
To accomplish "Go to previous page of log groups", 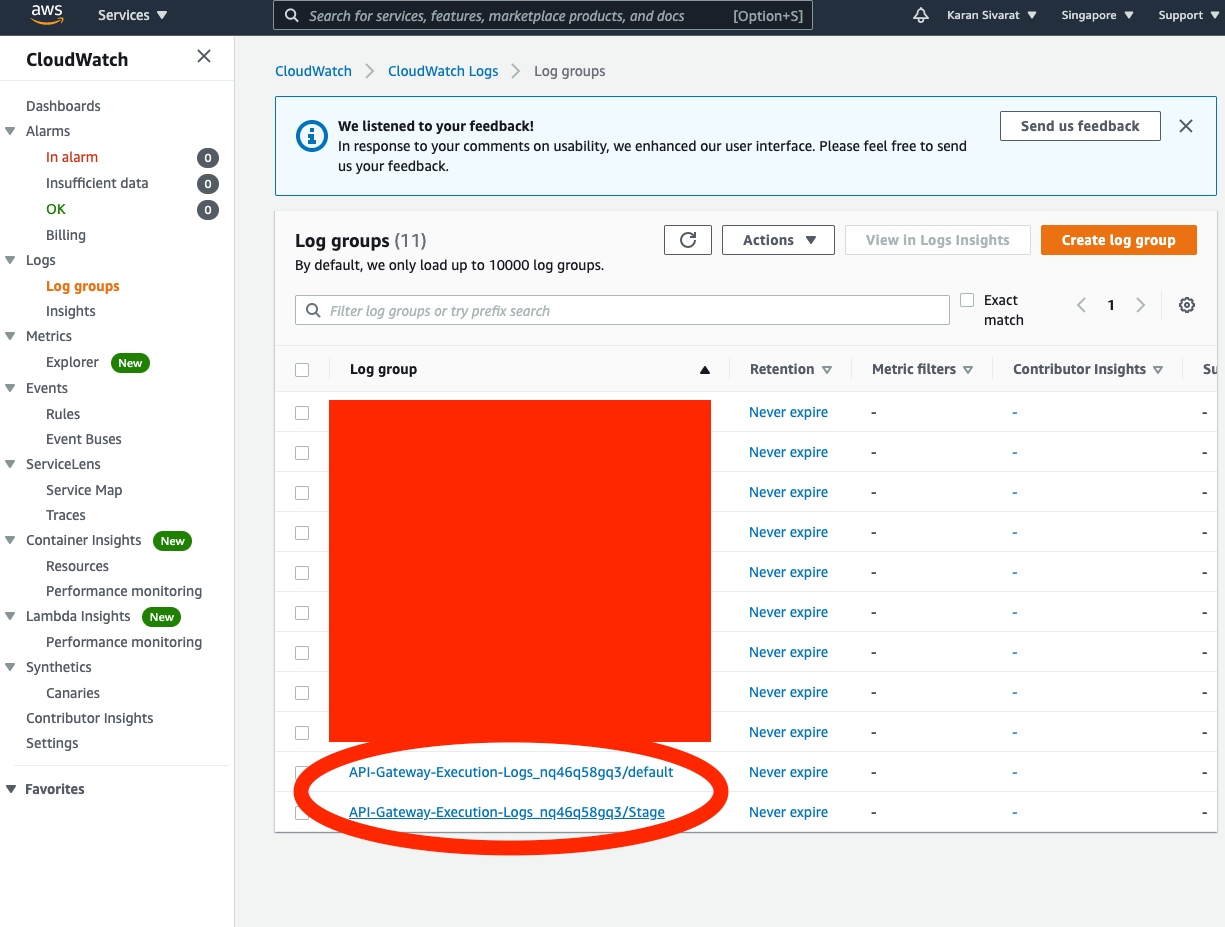I will (1081, 305).
